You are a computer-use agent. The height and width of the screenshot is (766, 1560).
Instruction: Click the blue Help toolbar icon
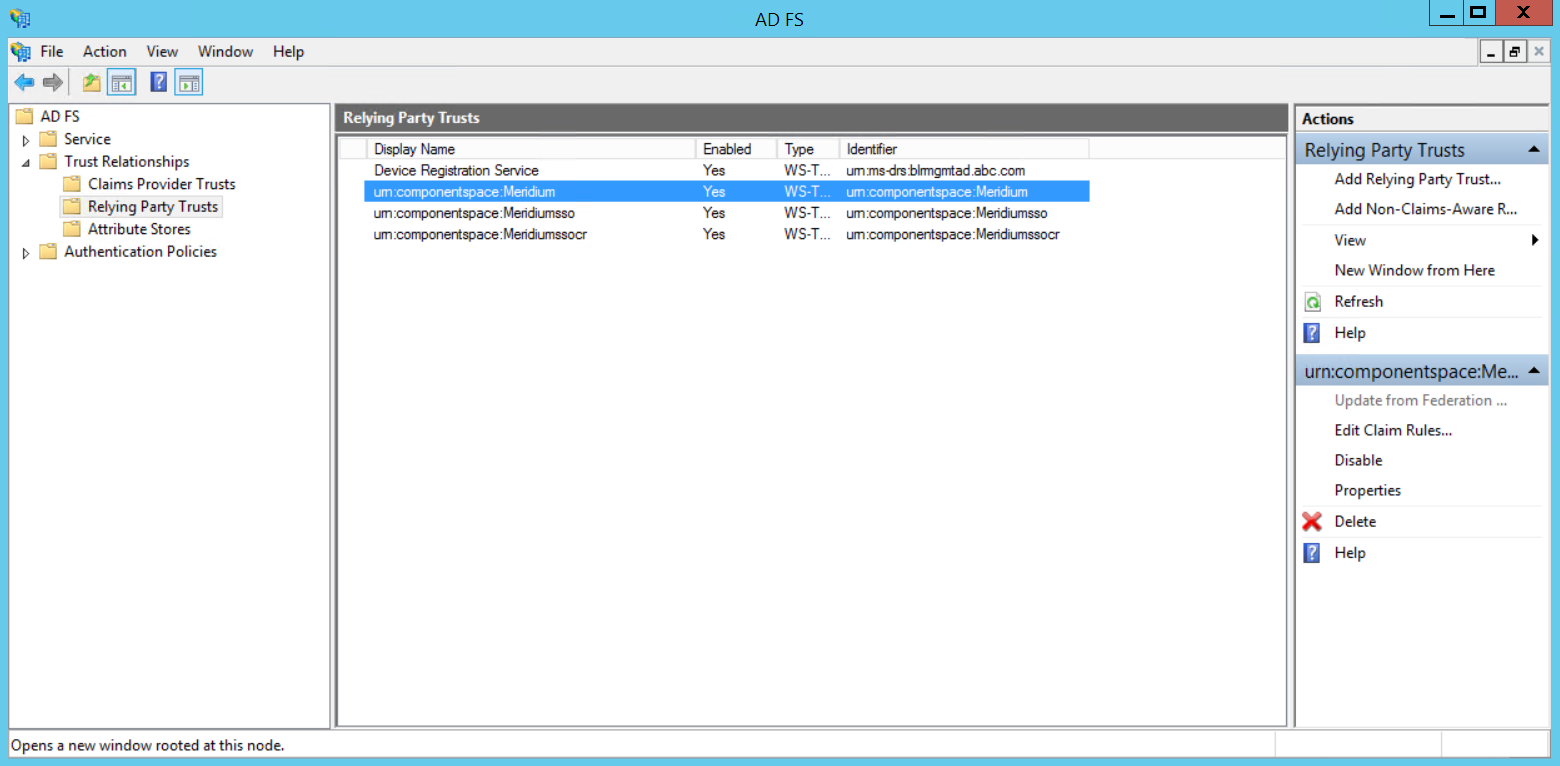[158, 83]
